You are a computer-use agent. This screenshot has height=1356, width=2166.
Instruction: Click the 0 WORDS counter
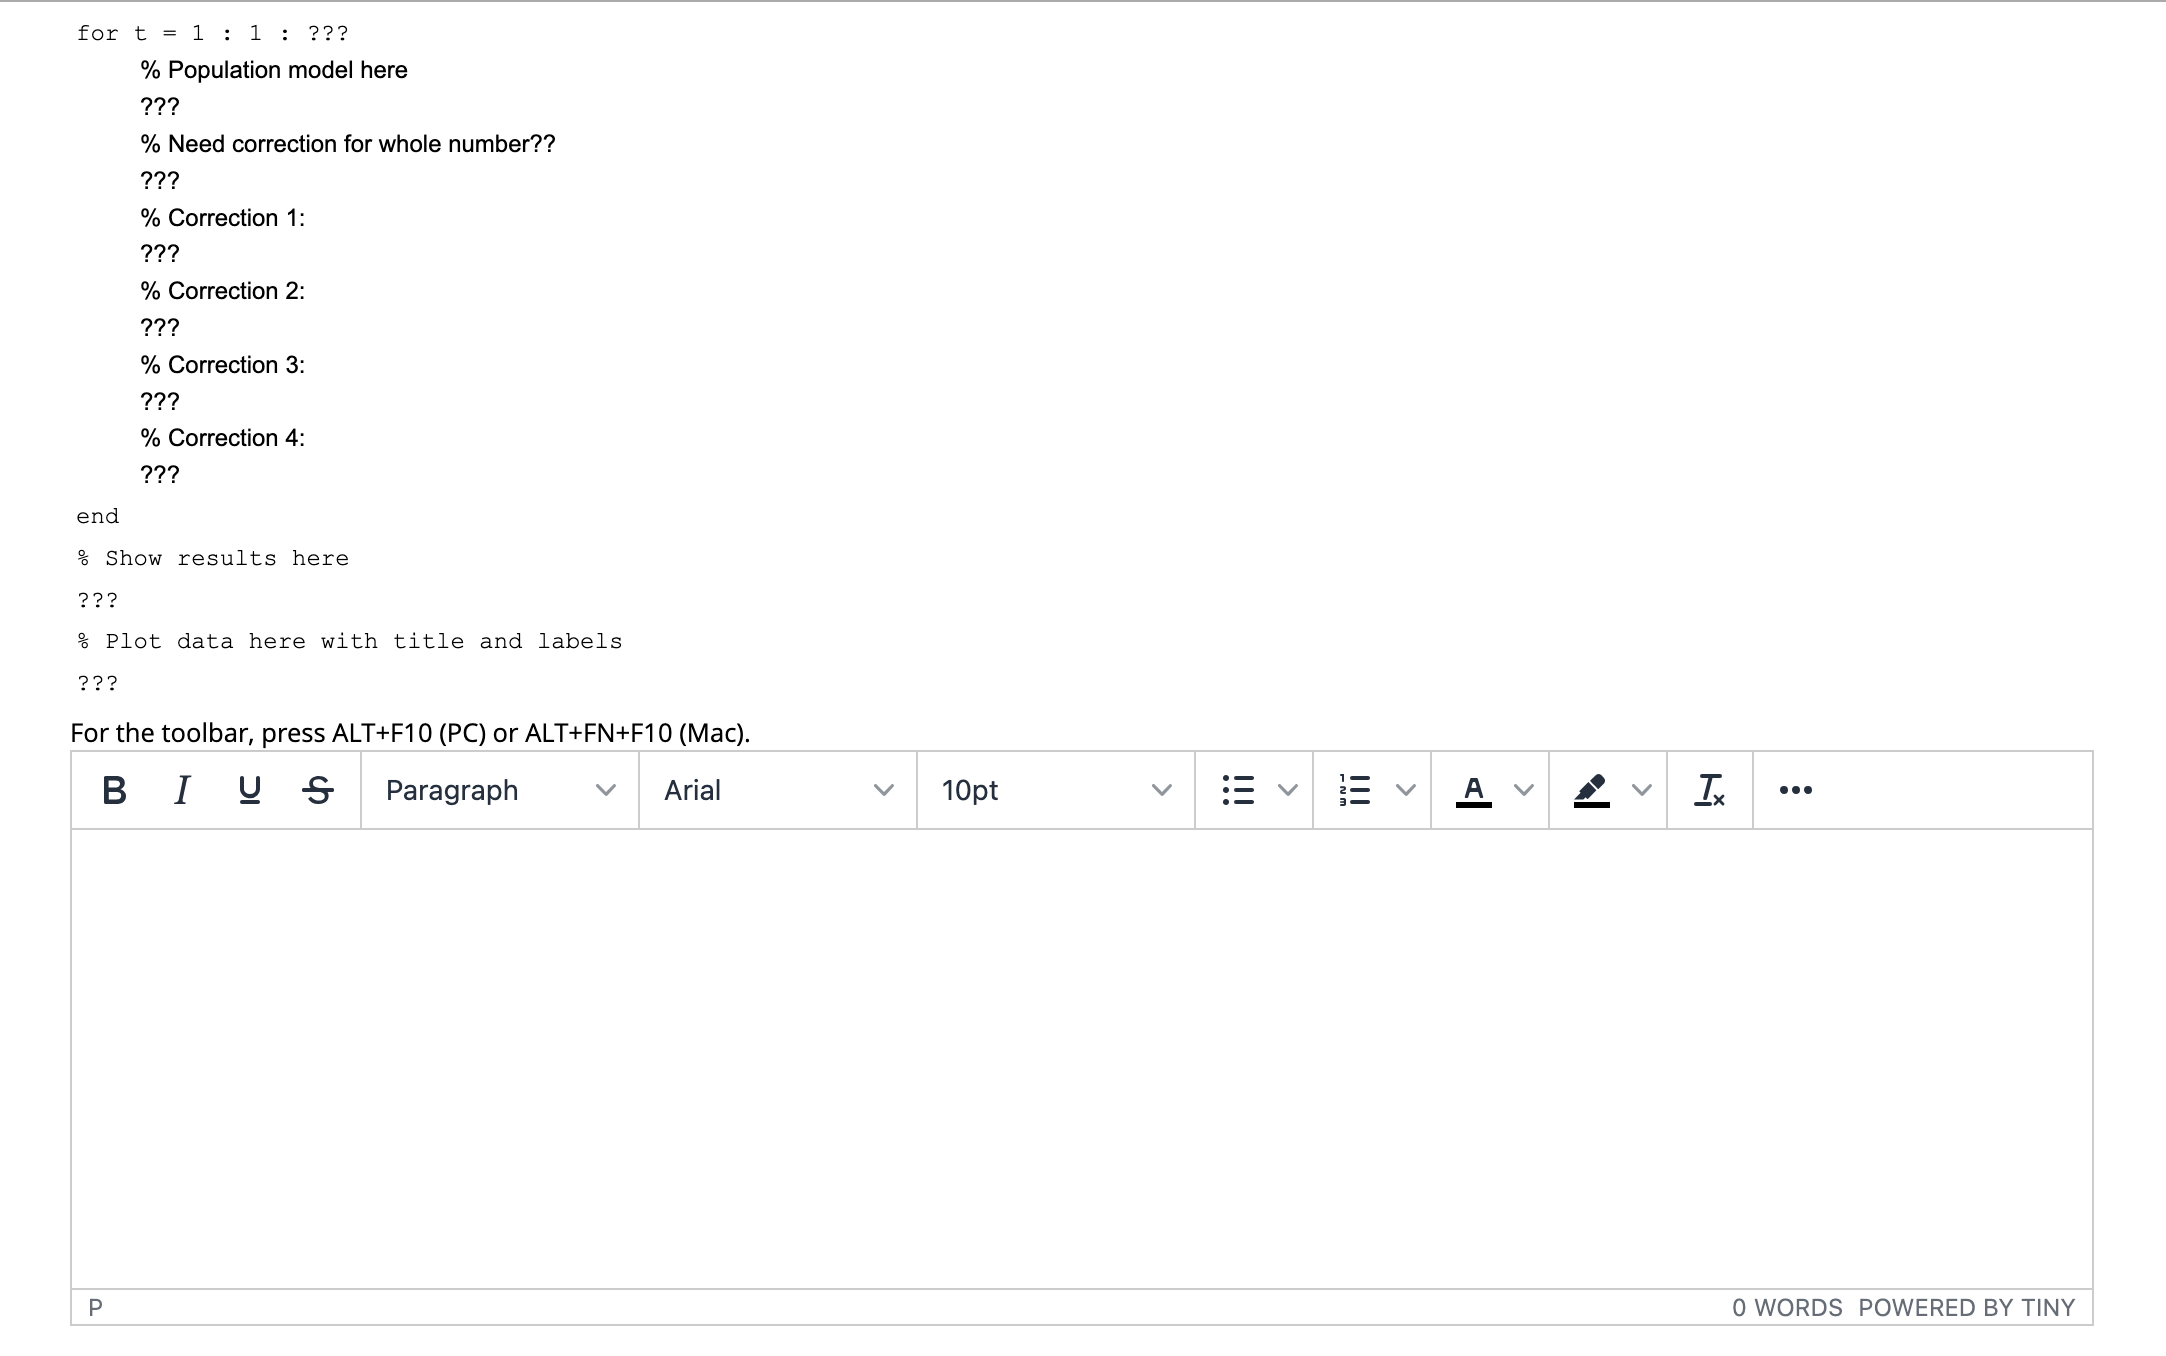[1787, 1307]
